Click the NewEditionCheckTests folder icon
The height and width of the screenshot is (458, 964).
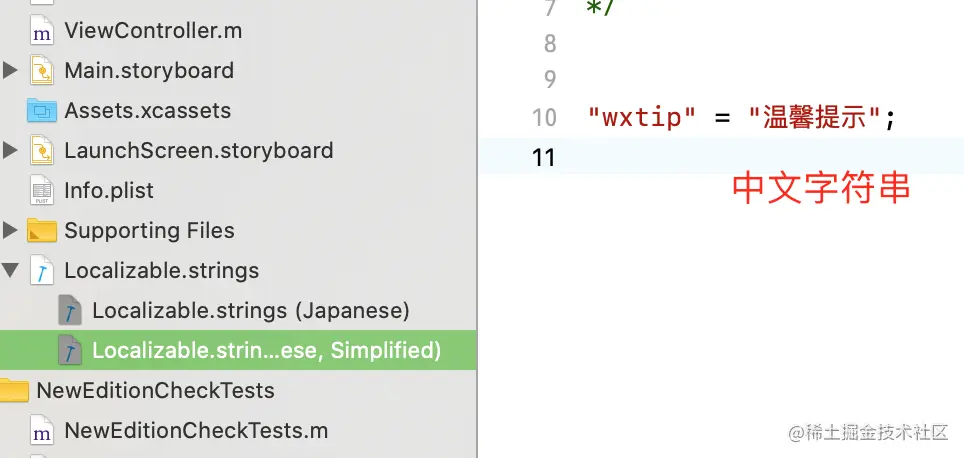[x=14, y=390]
